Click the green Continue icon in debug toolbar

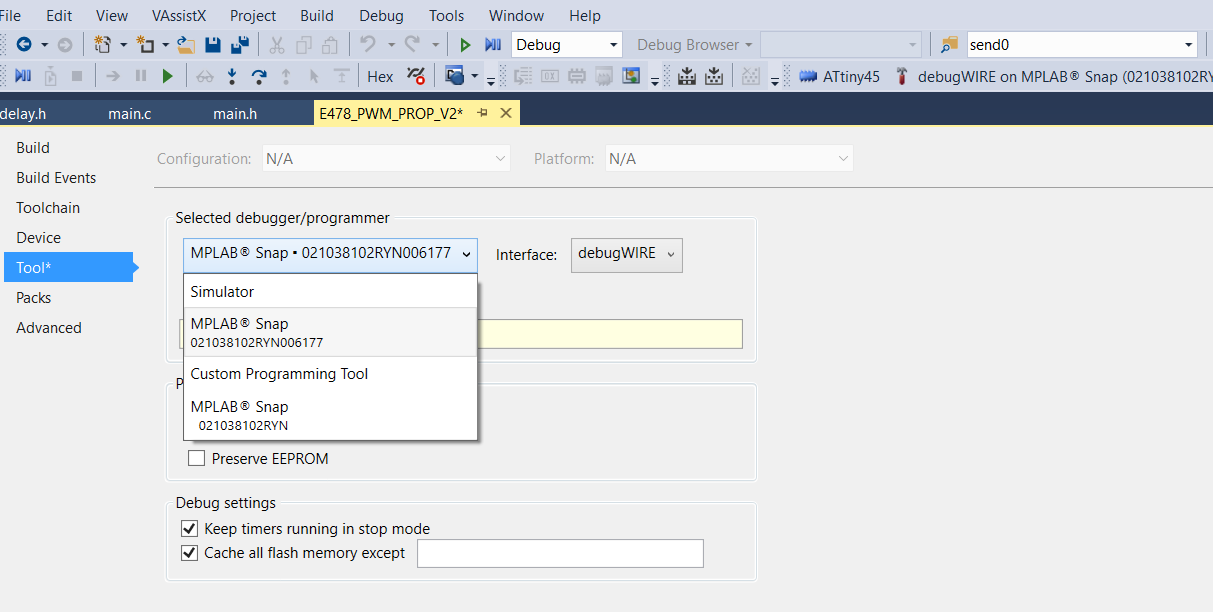pos(168,76)
